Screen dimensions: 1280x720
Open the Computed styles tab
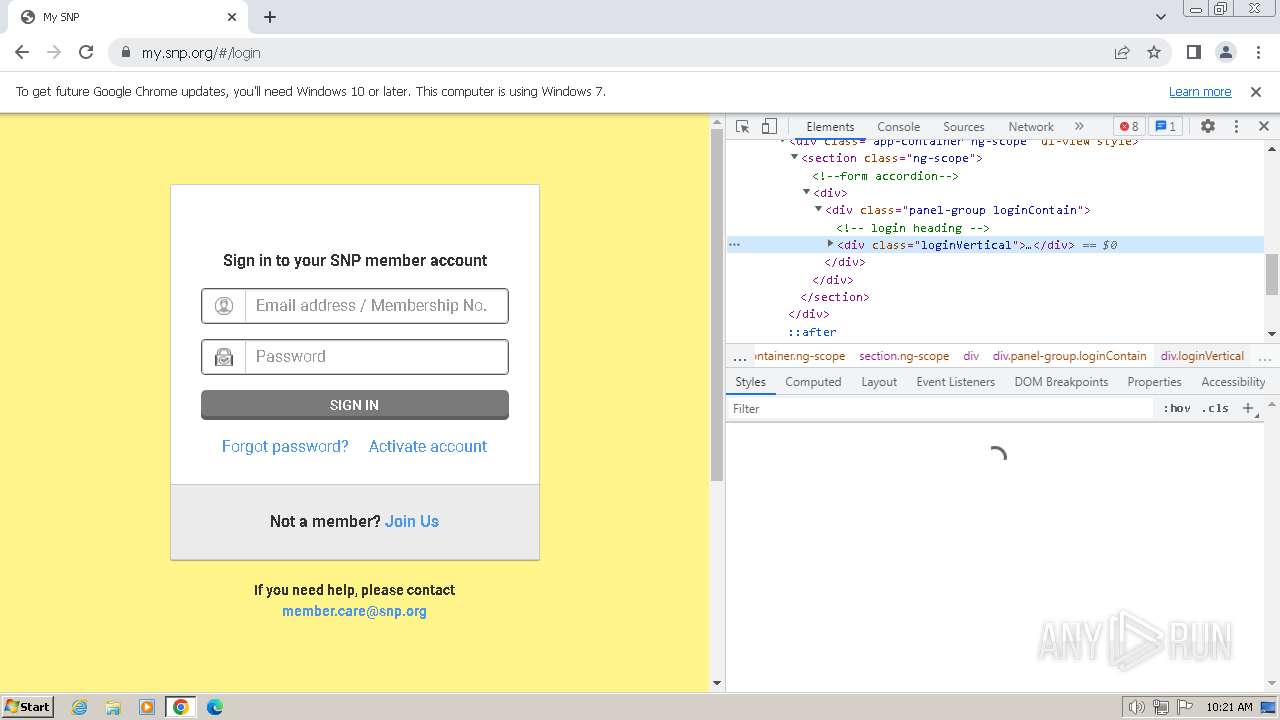813,382
